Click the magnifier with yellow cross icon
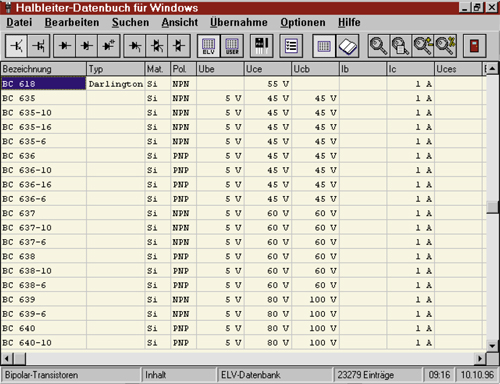 445,46
